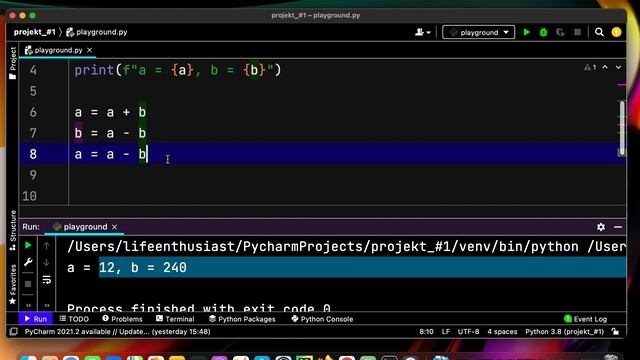The image size is (640, 360).
Task: Open Run panel settings gear
Action: coord(601,227)
